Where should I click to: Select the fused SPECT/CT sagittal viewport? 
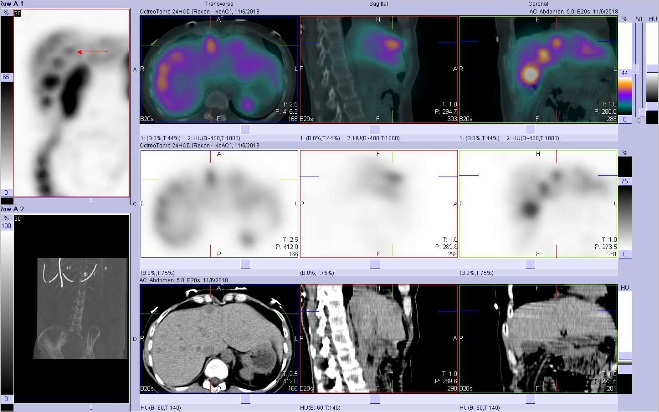tap(379, 70)
